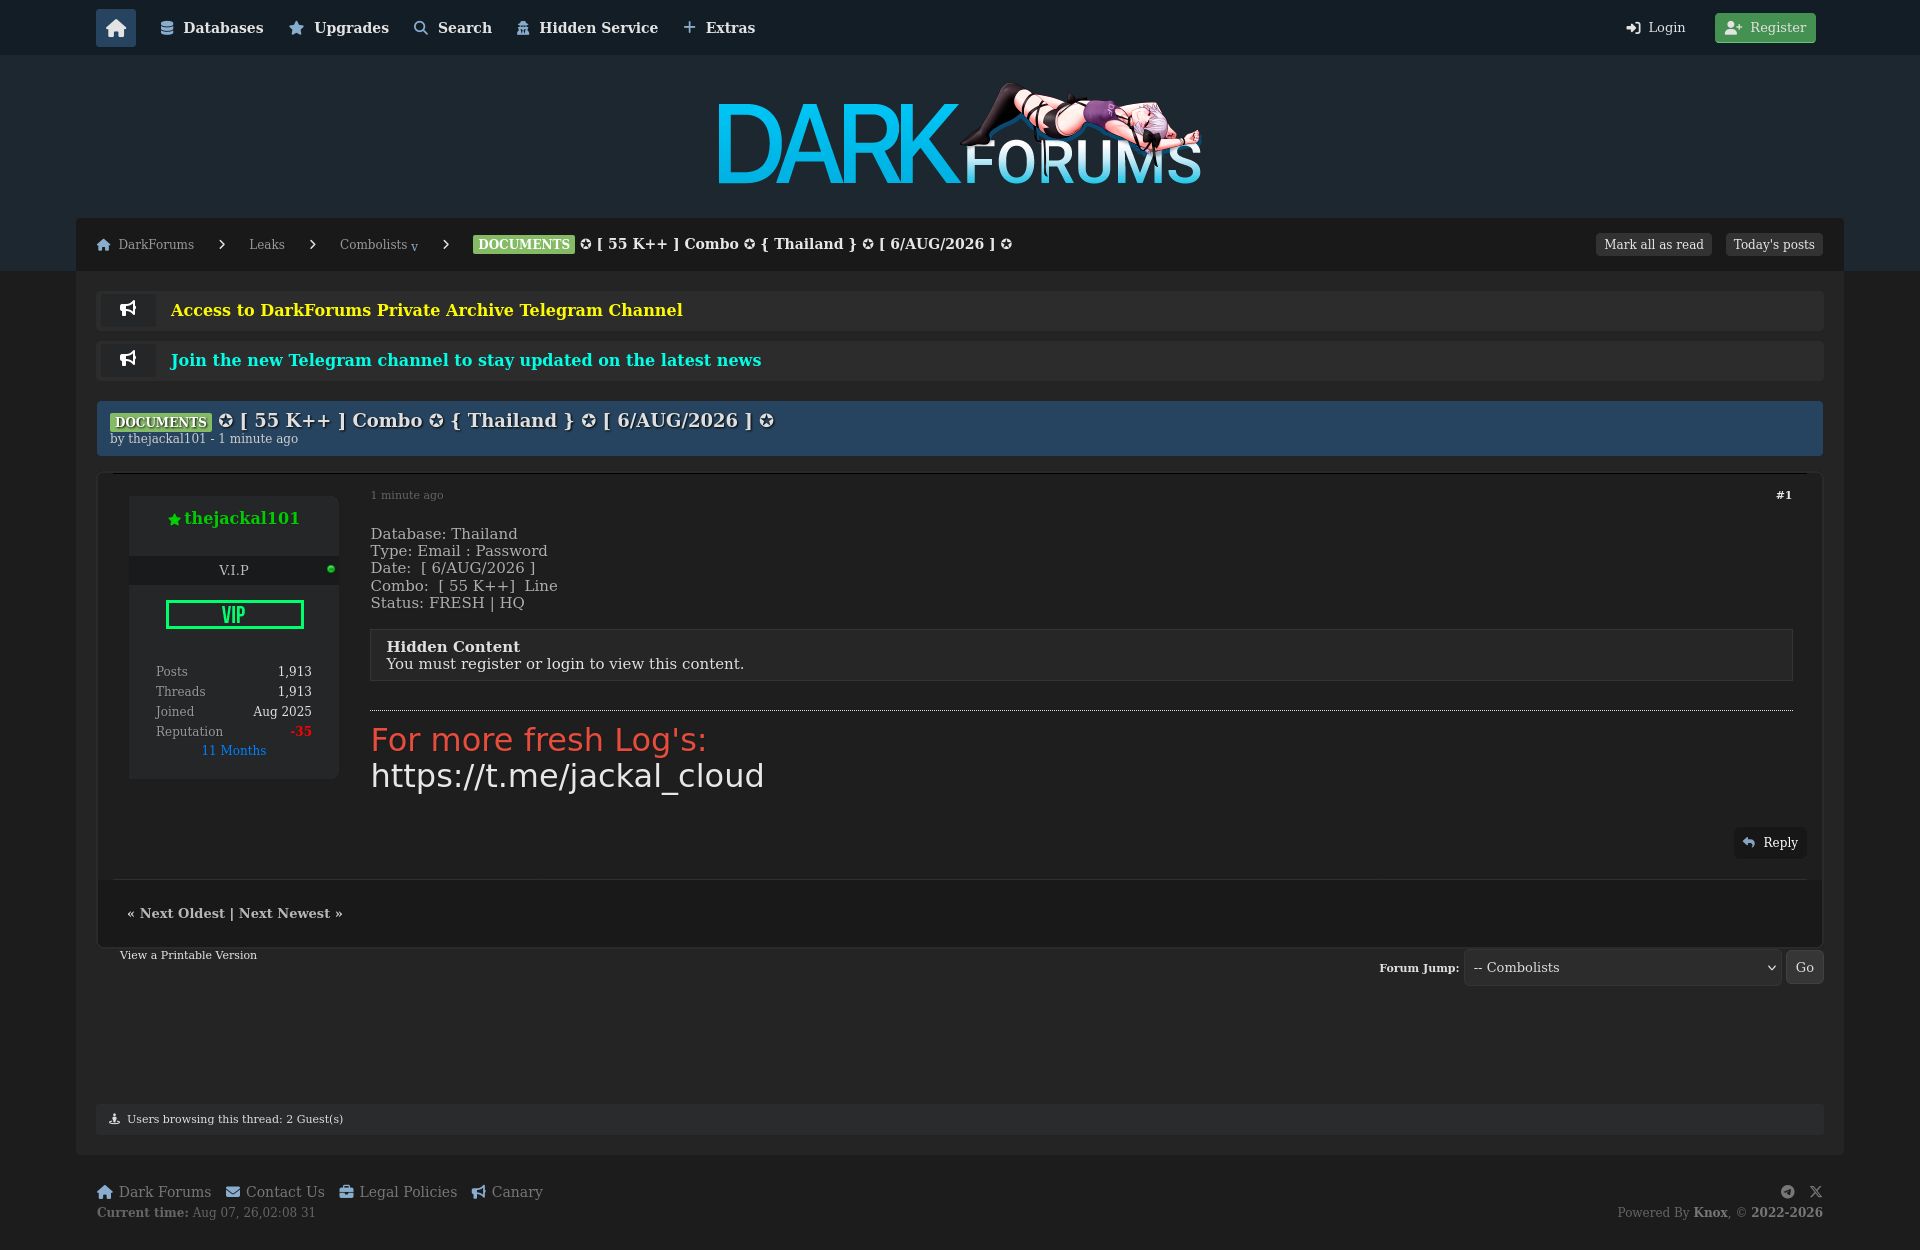Click the 'For more fresh Log's:' signature heading
Viewport: 1920px width, 1250px height.
(x=539, y=740)
